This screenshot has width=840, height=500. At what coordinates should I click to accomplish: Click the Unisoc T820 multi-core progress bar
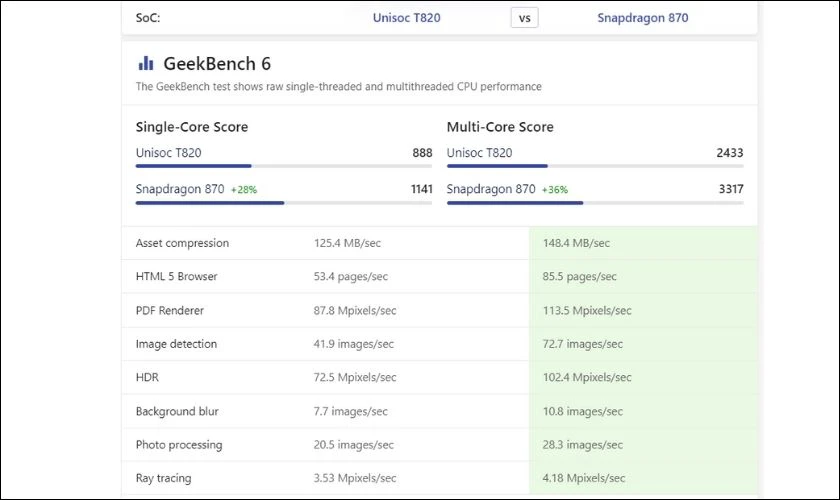595,166
